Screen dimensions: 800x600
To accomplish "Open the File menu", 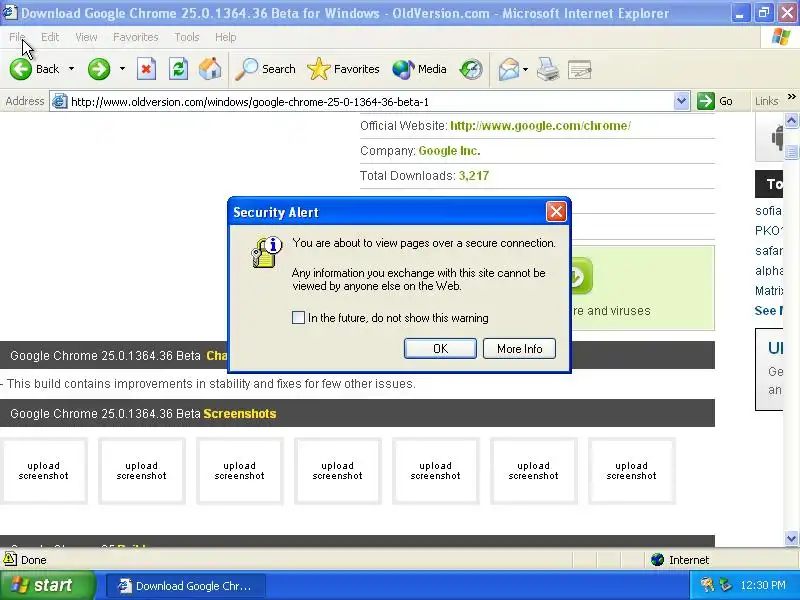I will coord(17,37).
